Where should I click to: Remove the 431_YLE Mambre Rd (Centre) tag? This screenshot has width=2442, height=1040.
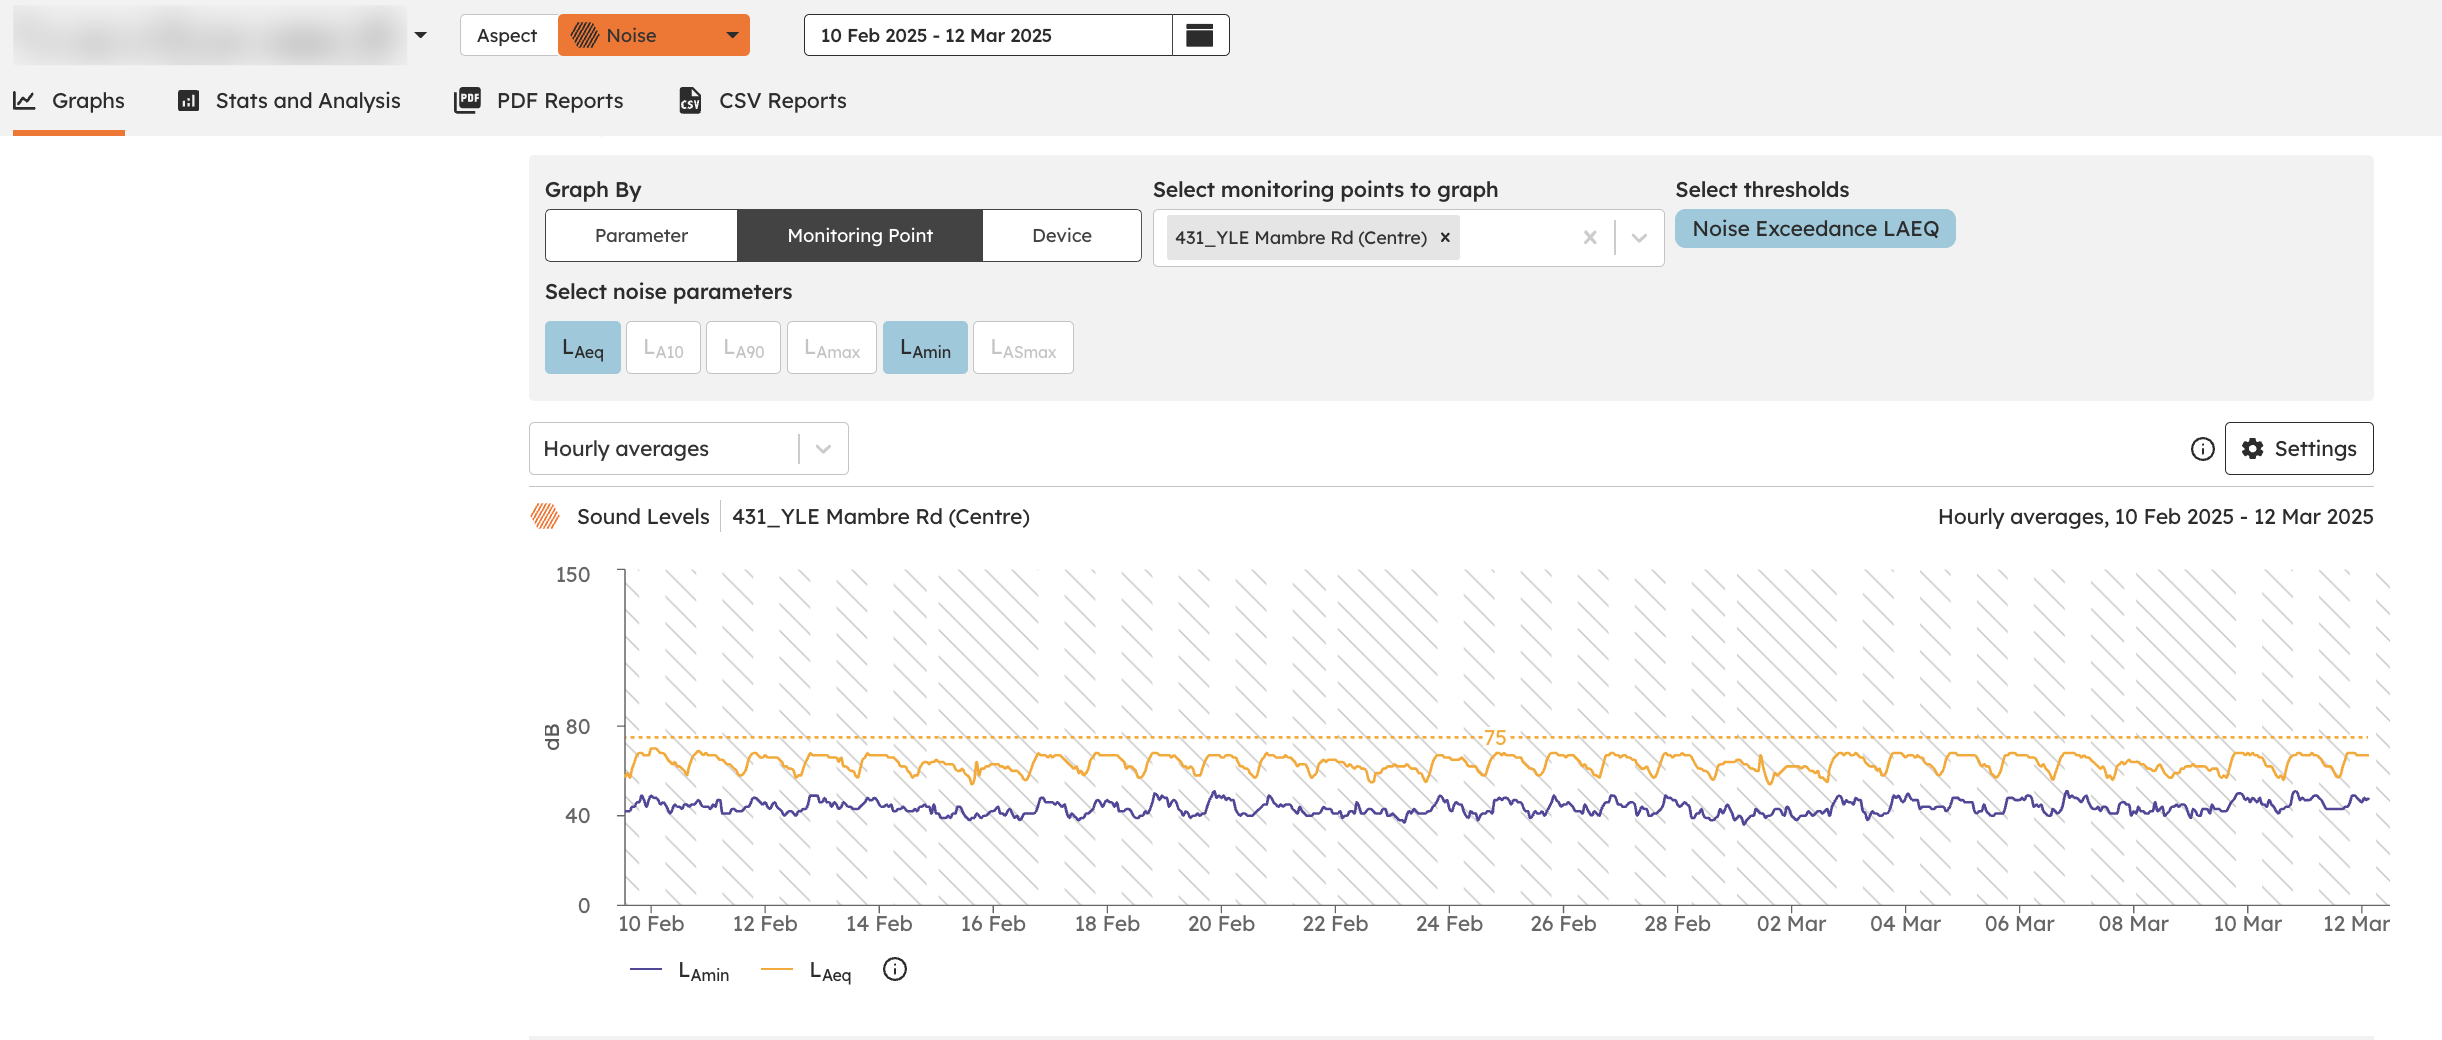coord(1445,238)
